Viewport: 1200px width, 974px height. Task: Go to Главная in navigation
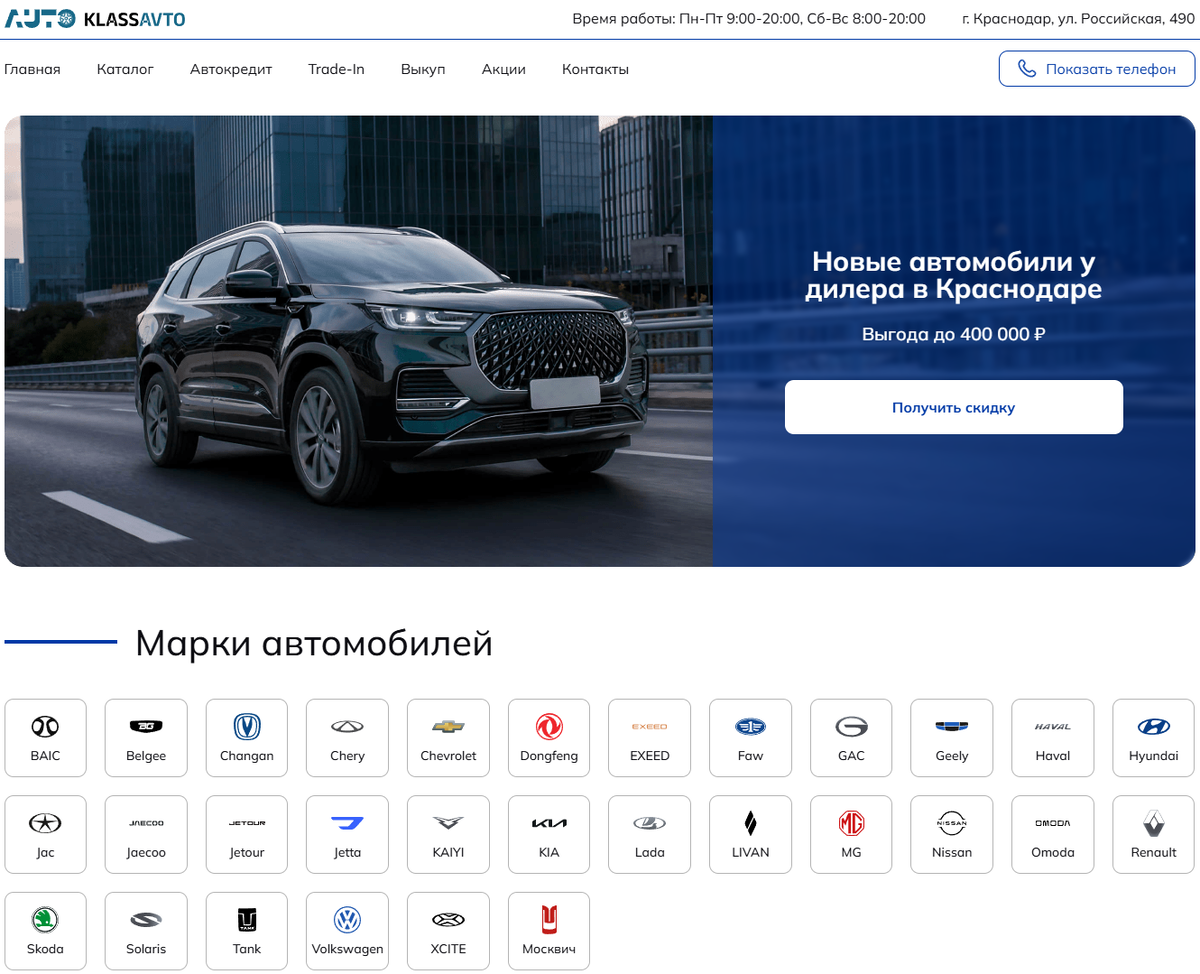tap(32, 69)
